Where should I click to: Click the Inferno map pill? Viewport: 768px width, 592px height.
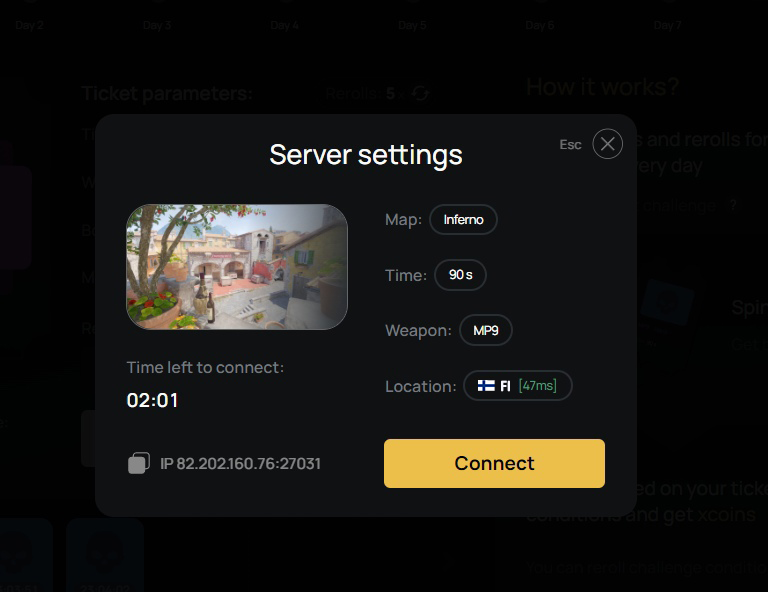463,219
